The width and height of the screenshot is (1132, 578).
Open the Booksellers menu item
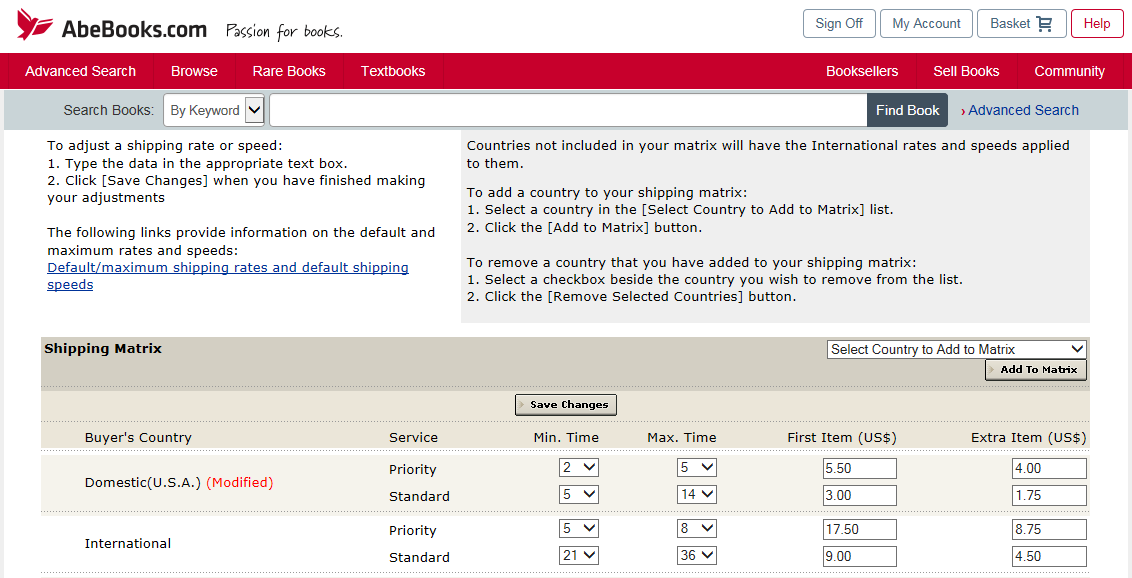[x=861, y=71]
